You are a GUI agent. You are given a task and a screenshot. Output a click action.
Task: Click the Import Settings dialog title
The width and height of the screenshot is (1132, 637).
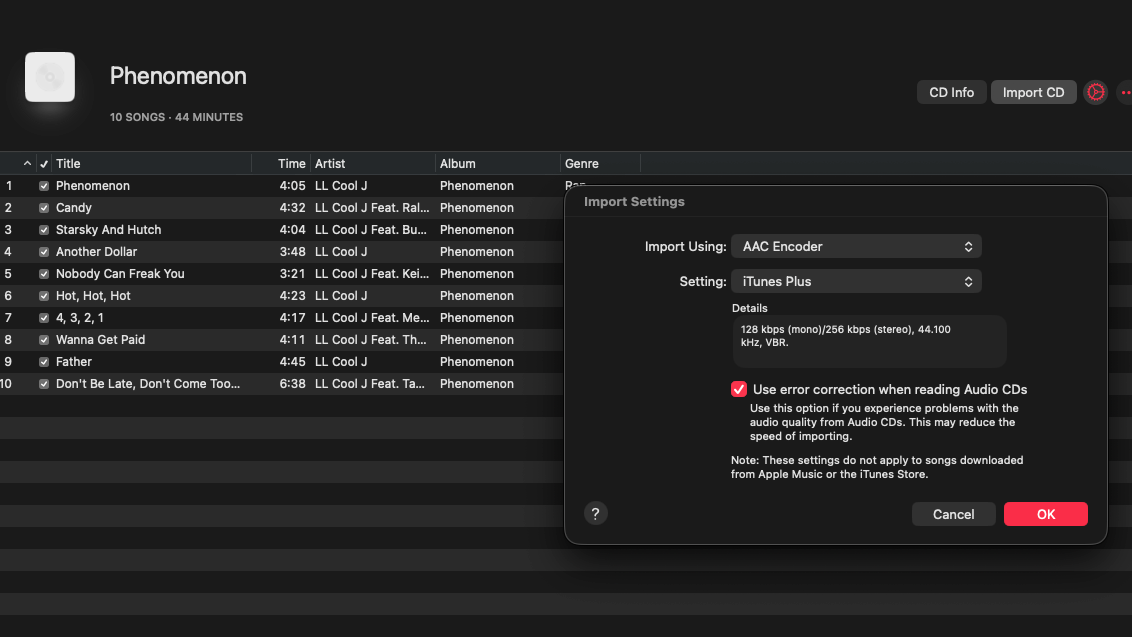[634, 202]
